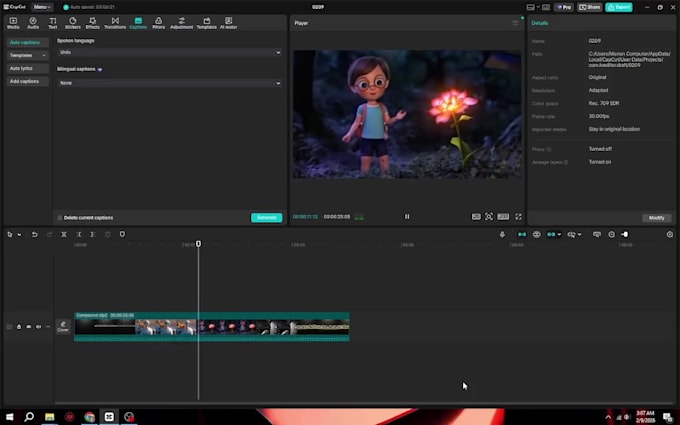
Task: Select the timeline pointer tool
Action: click(10, 234)
